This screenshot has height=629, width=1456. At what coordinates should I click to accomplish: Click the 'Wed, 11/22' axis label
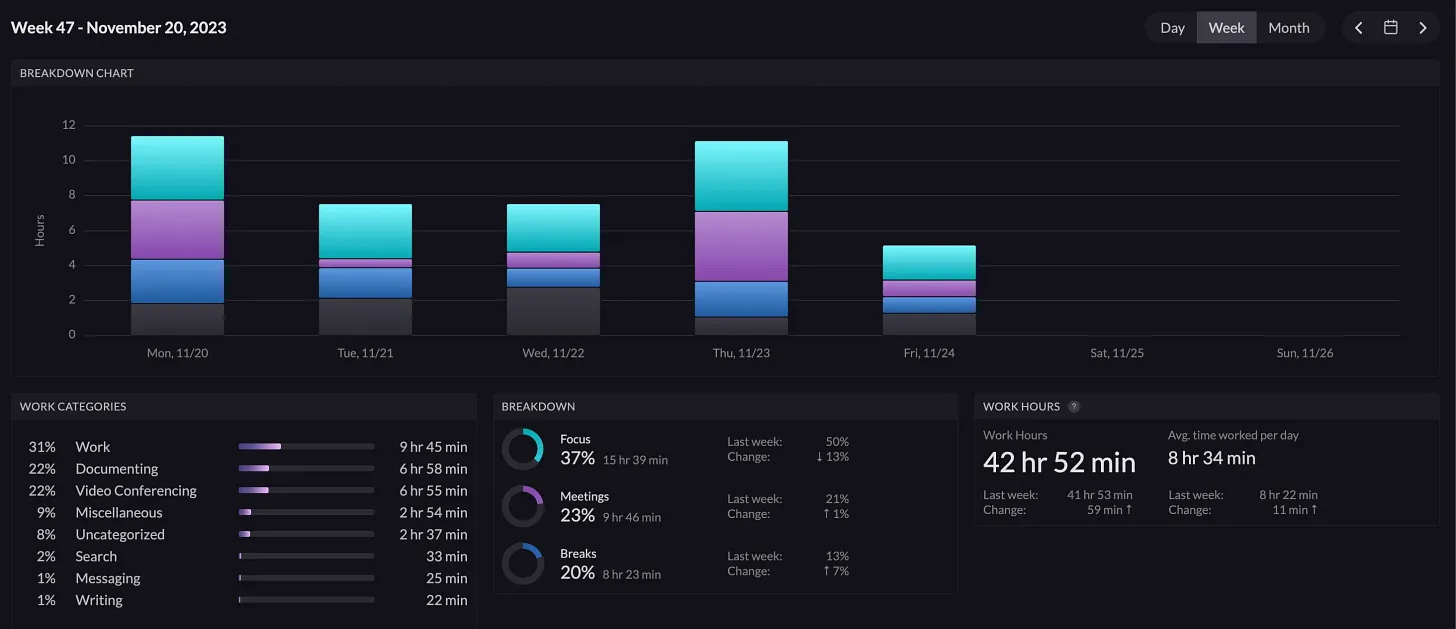553,353
